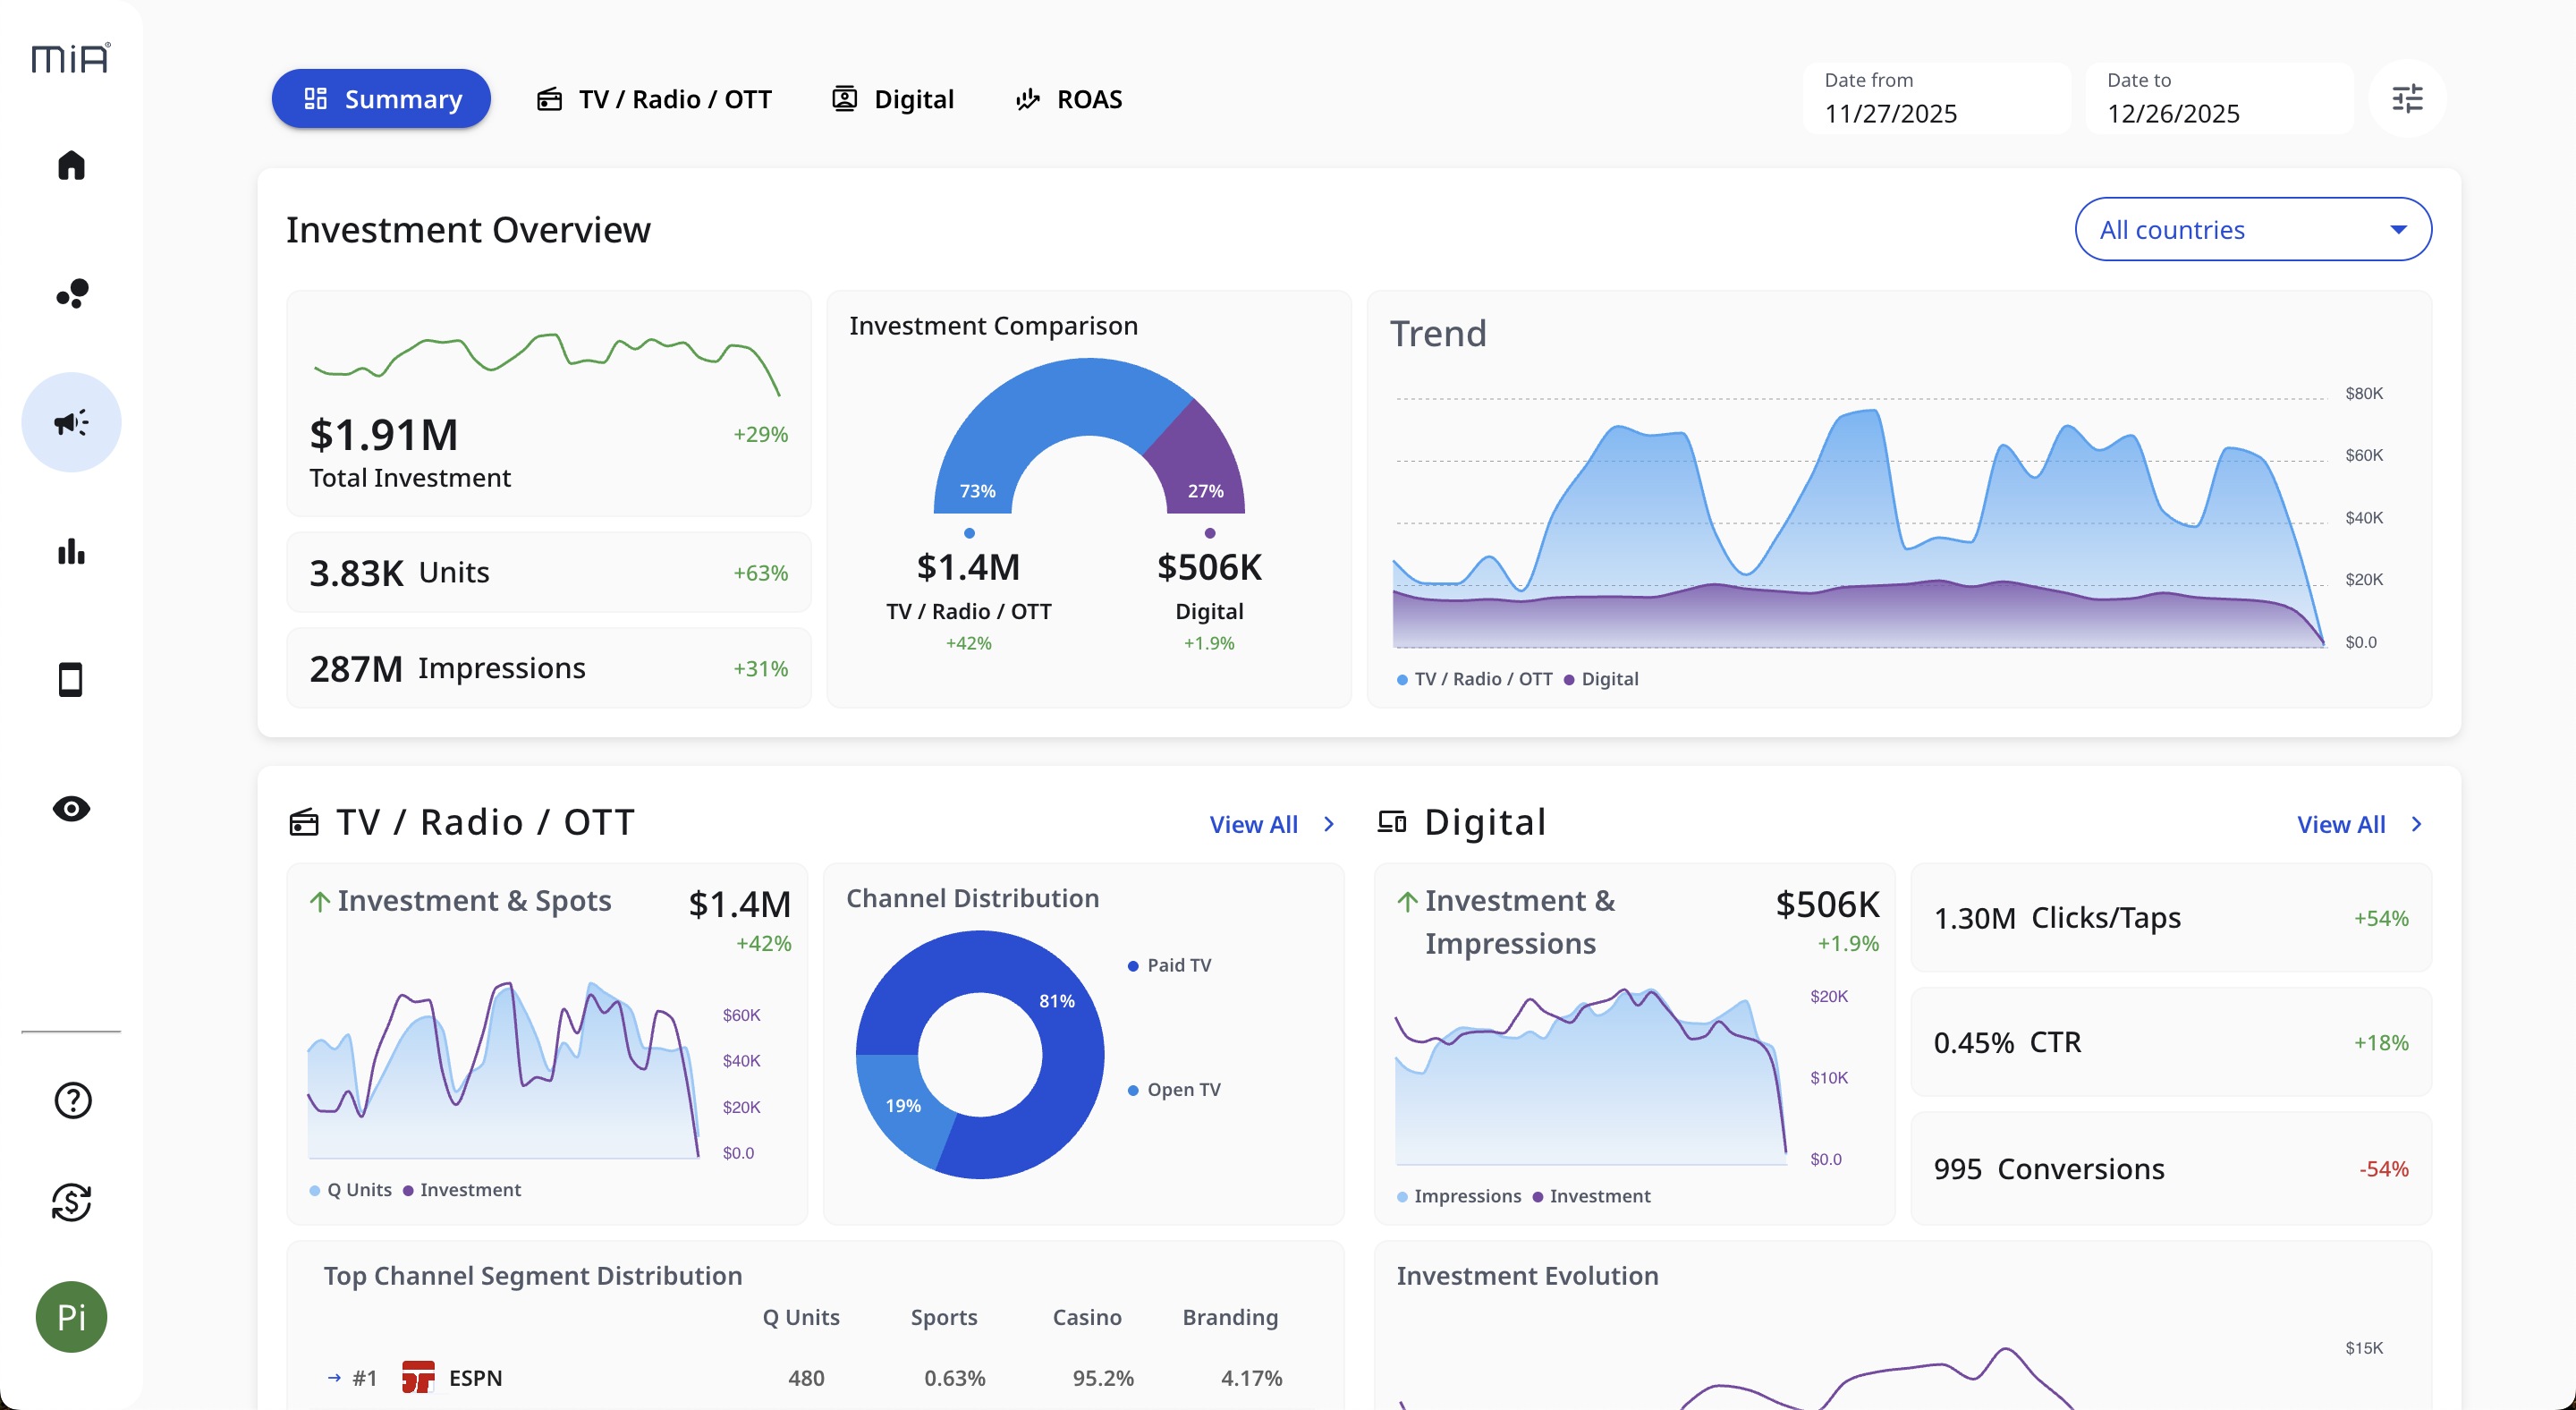Switch to the ROAS tab
Screen dimensions: 2576x1410
pos(1069,99)
